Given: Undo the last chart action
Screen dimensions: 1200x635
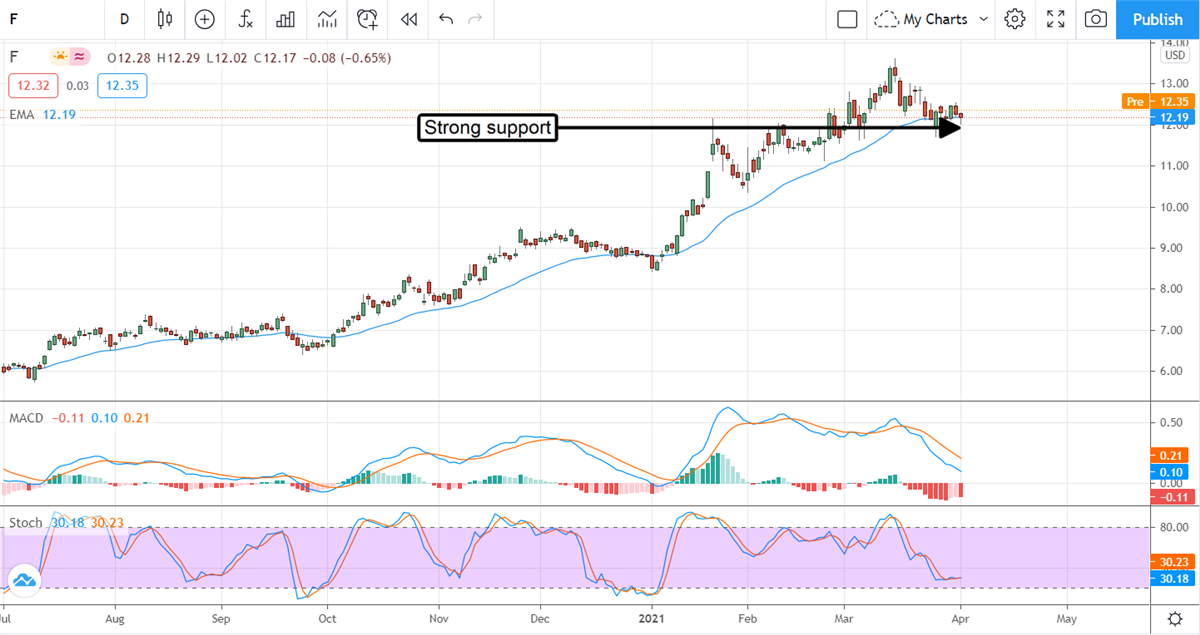Looking at the screenshot, I should pos(446,19).
